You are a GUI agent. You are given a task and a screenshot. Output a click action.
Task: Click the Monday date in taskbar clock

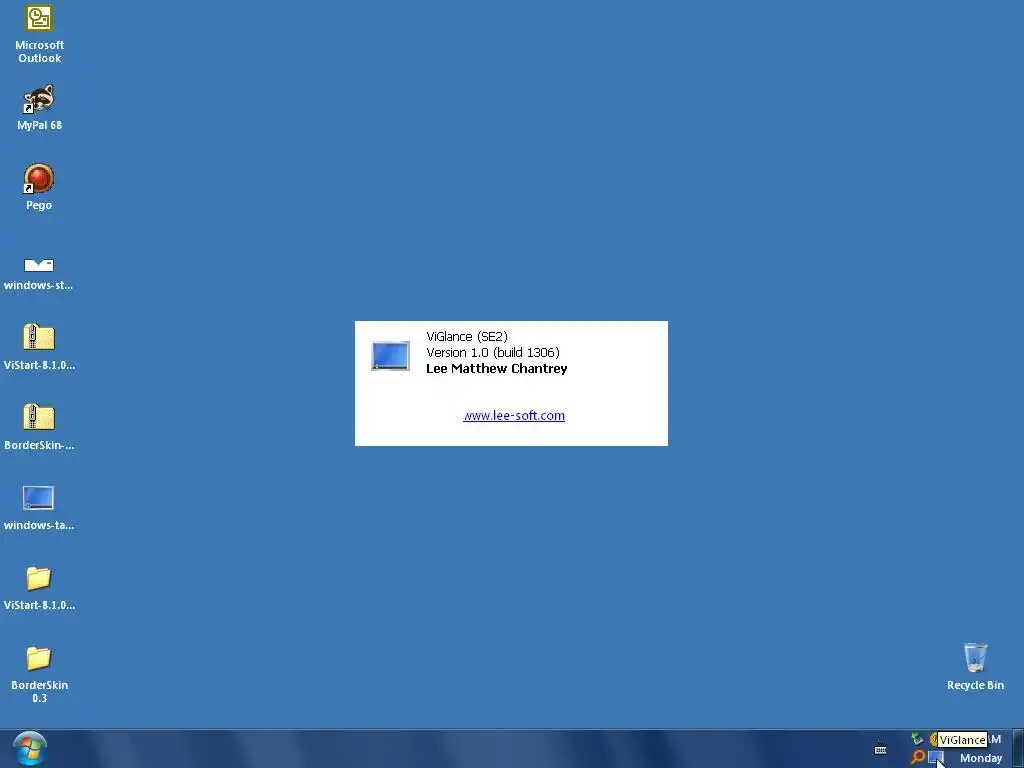click(x=981, y=758)
